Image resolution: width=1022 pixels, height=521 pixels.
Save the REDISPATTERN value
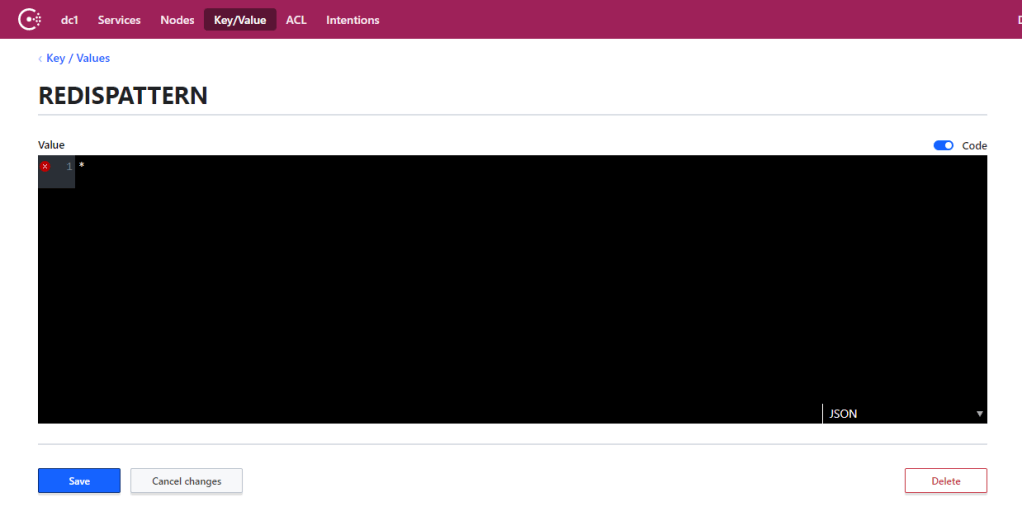tap(79, 481)
